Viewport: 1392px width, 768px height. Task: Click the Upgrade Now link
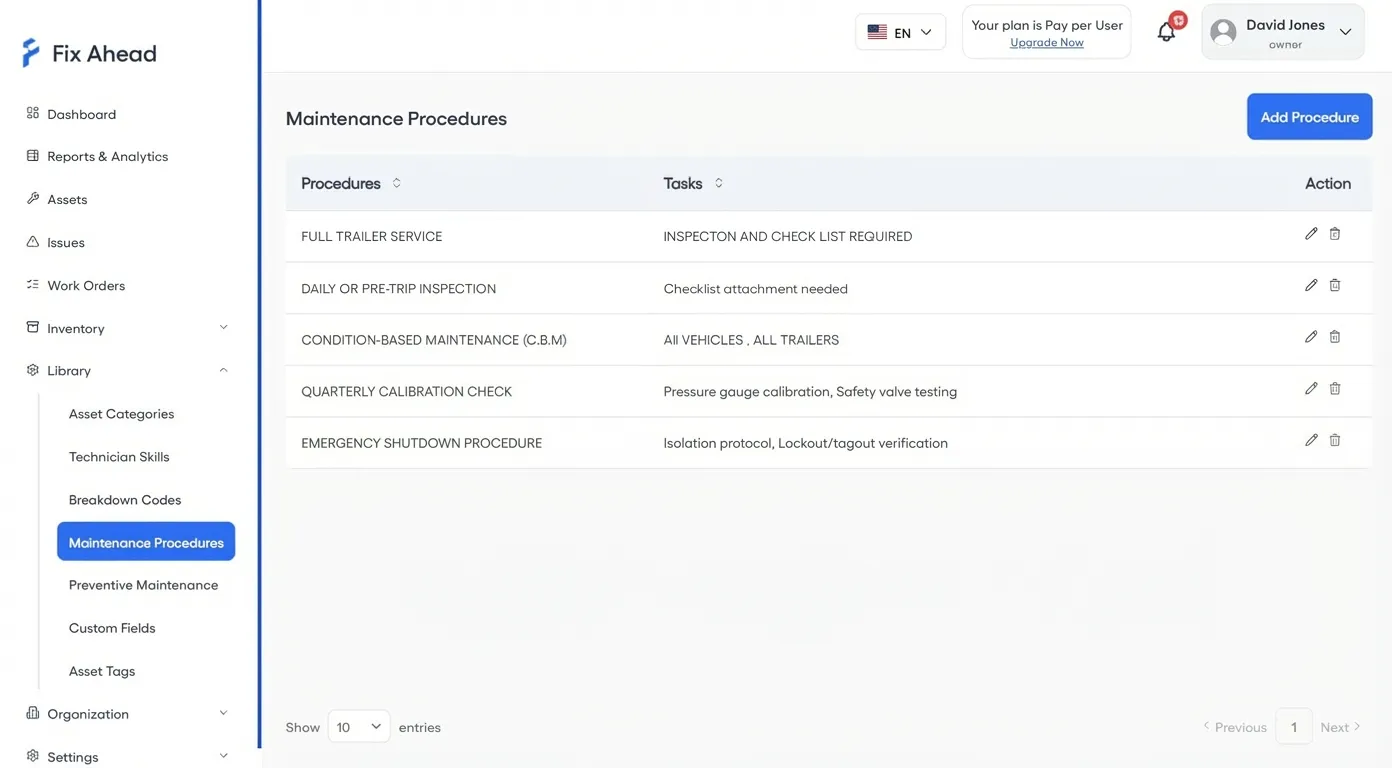(1046, 42)
